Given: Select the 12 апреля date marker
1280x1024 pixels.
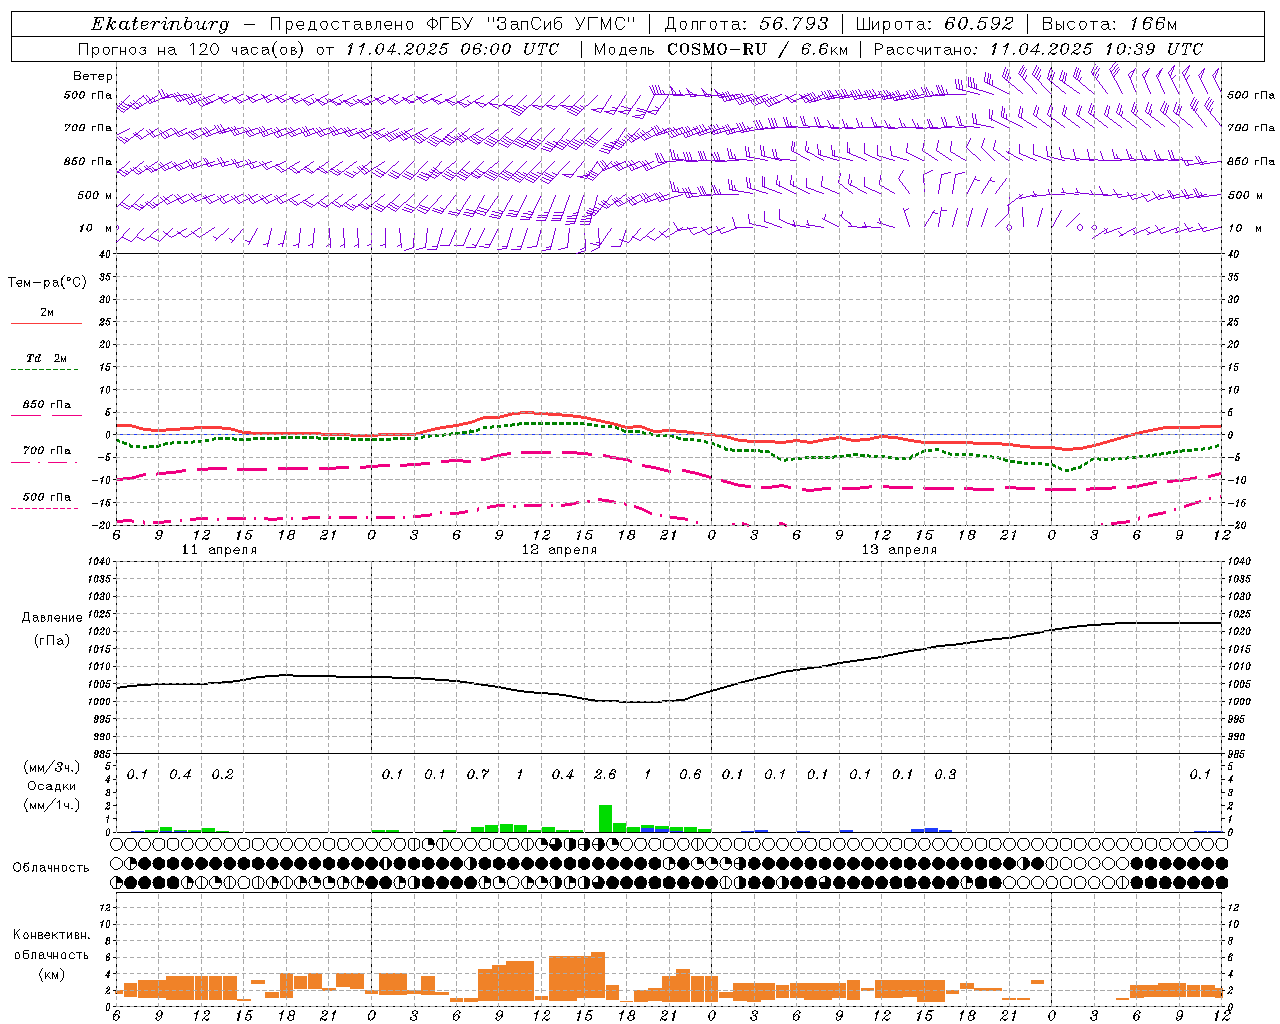Looking at the screenshot, I should 559,550.
